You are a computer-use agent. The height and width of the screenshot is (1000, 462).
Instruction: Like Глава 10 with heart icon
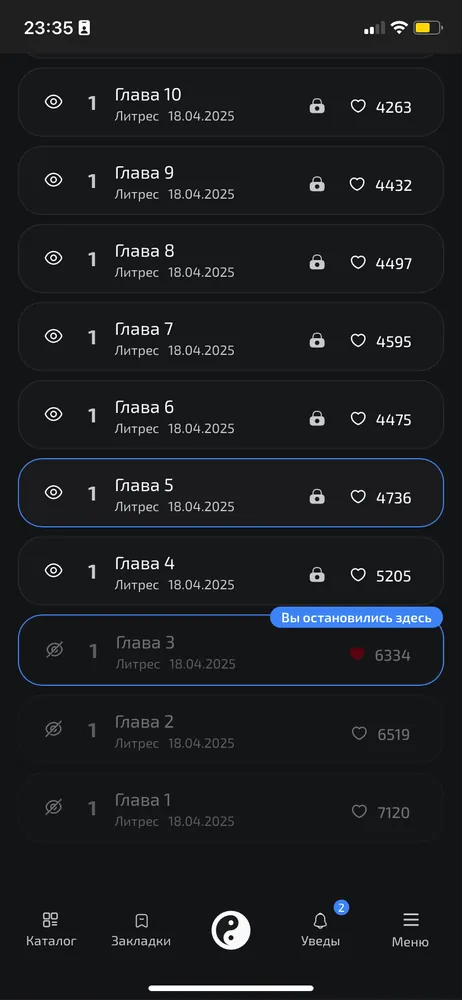[358, 106]
